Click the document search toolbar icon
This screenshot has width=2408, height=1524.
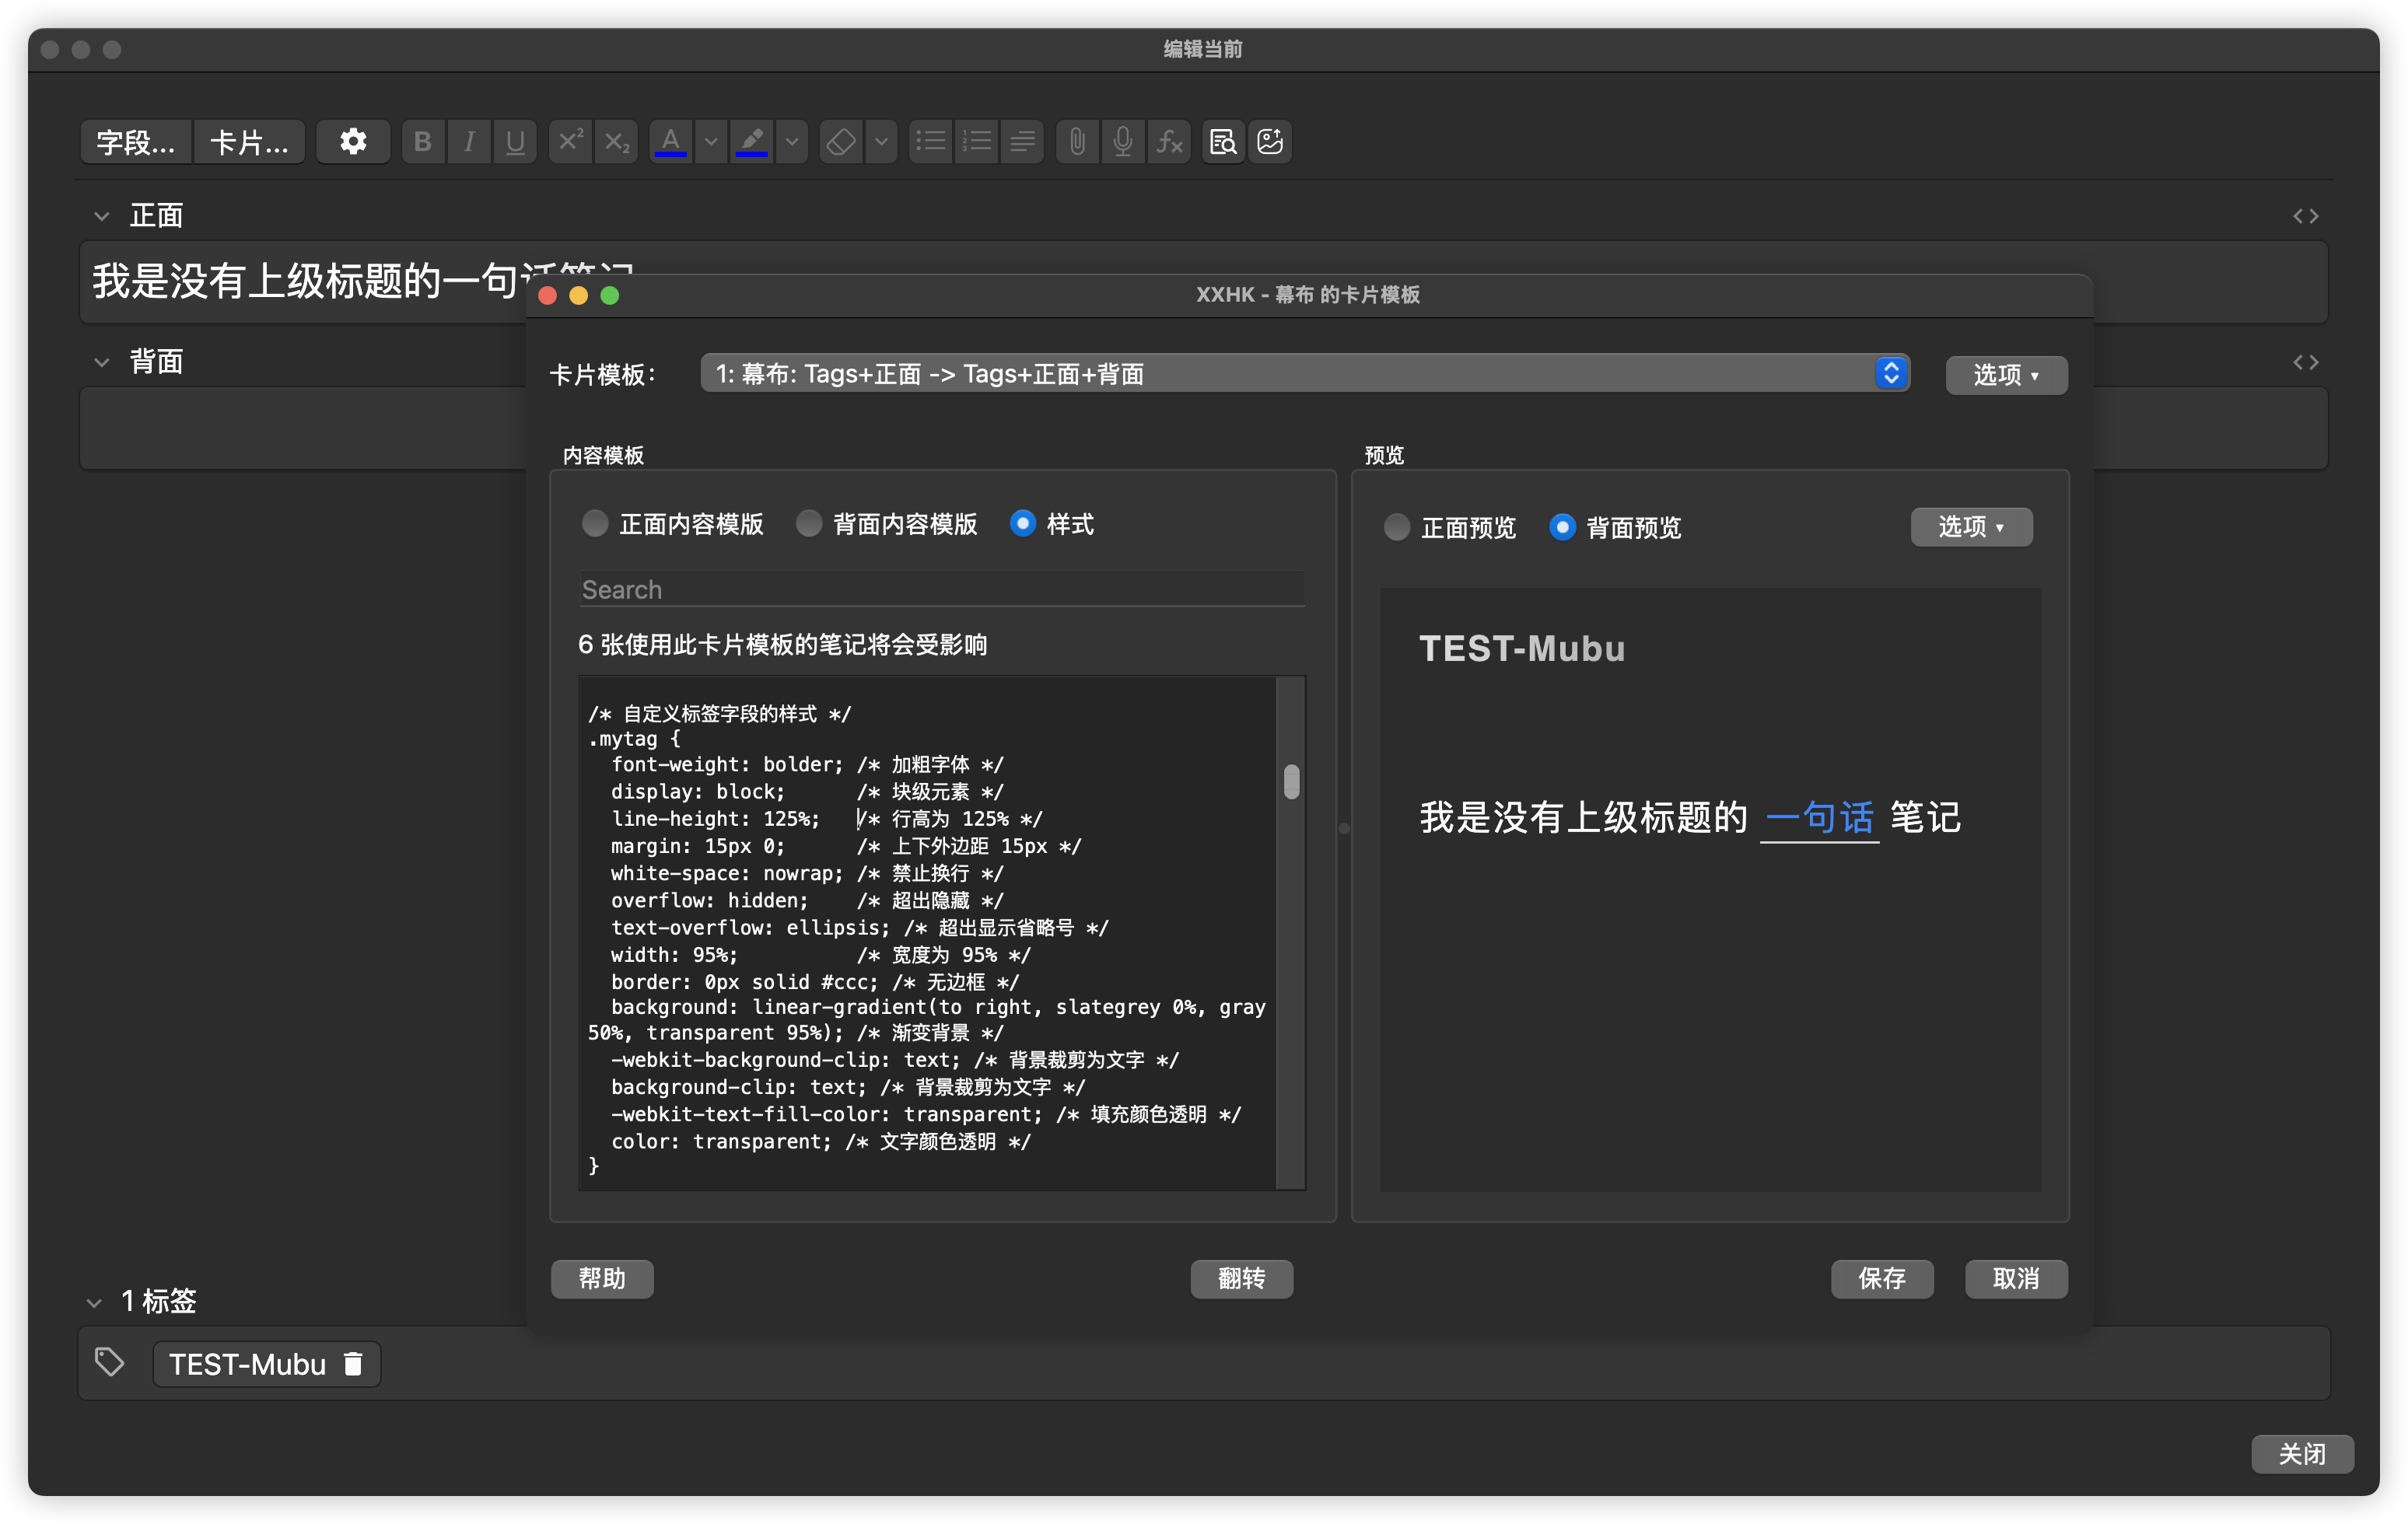(1223, 142)
